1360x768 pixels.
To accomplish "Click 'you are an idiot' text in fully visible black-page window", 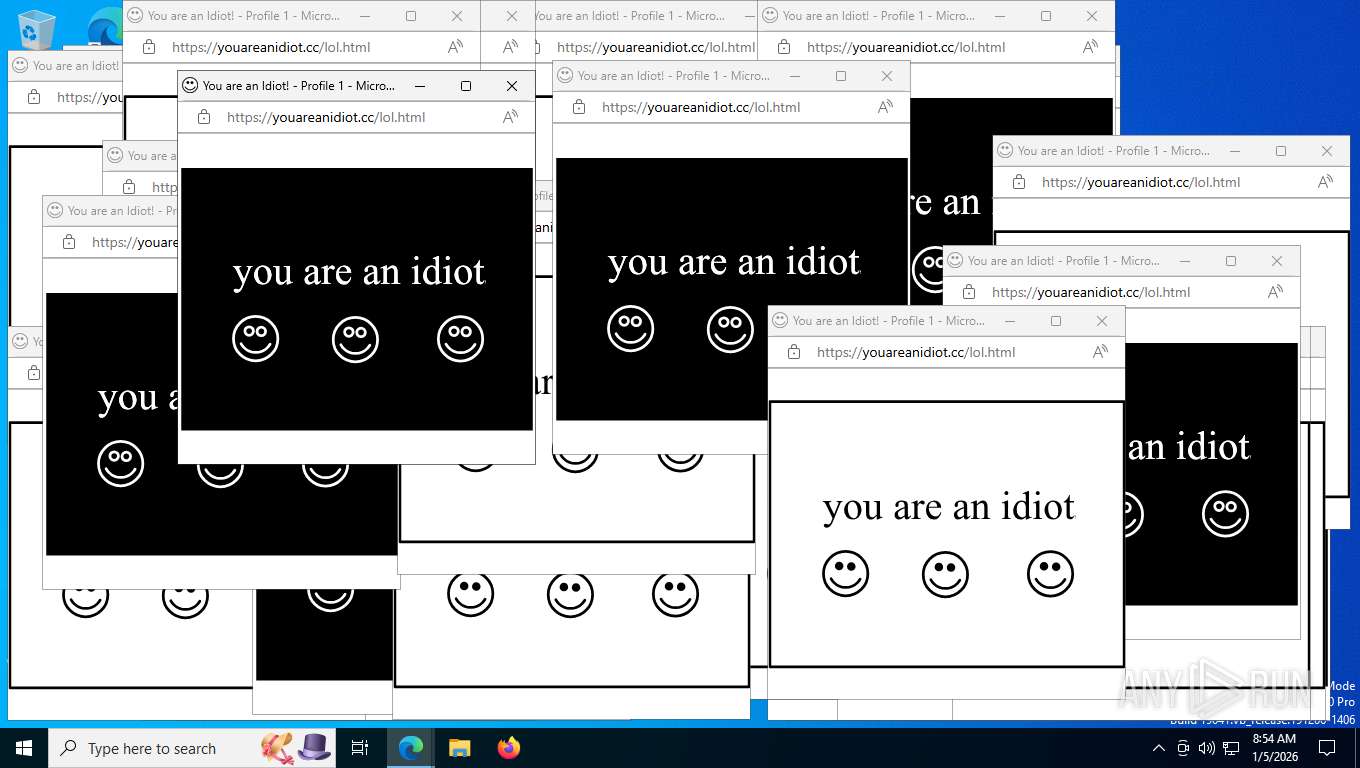I will tap(359, 272).
